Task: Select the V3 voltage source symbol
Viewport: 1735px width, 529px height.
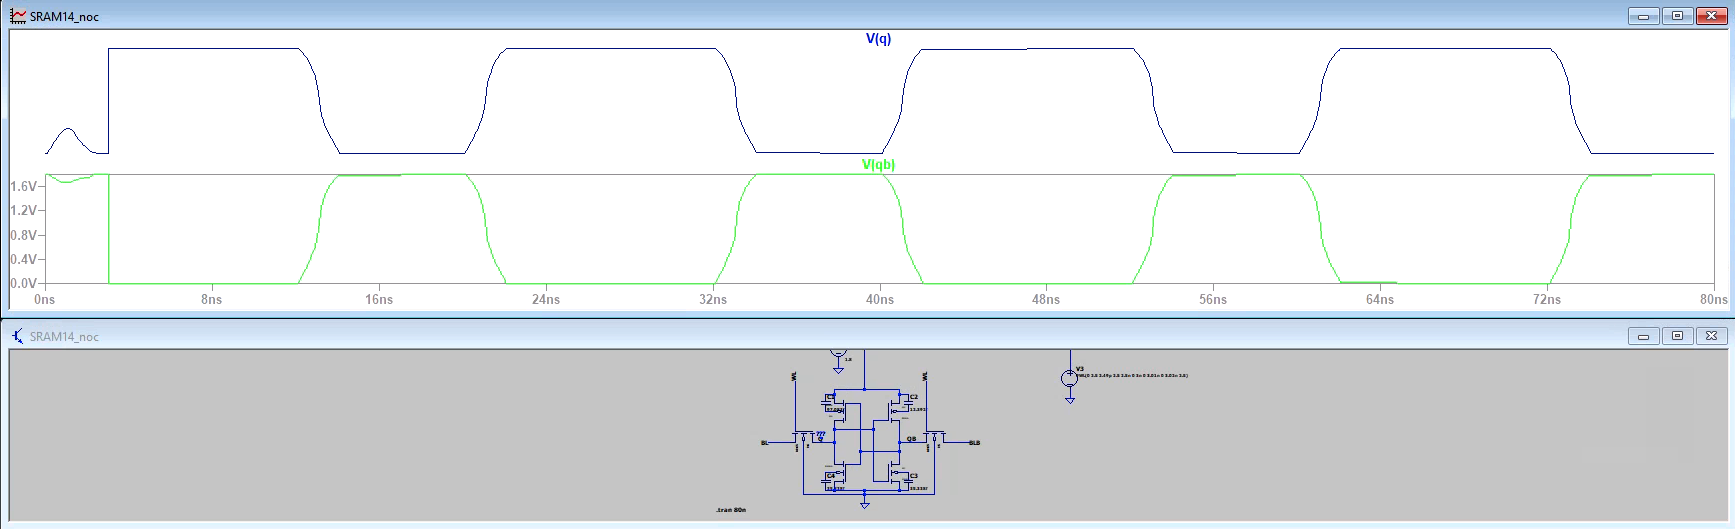Action: (1069, 378)
